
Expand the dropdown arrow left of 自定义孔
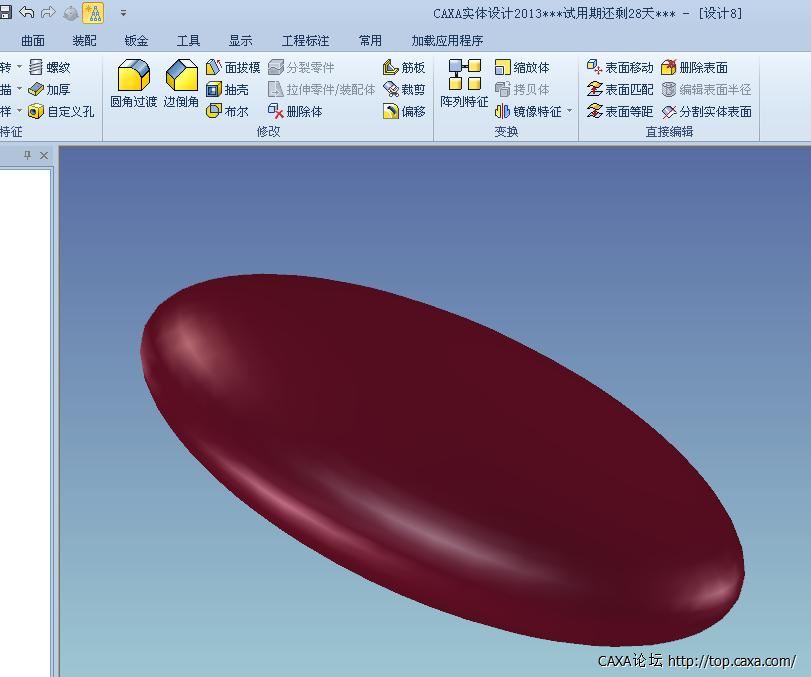click(x=19, y=111)
